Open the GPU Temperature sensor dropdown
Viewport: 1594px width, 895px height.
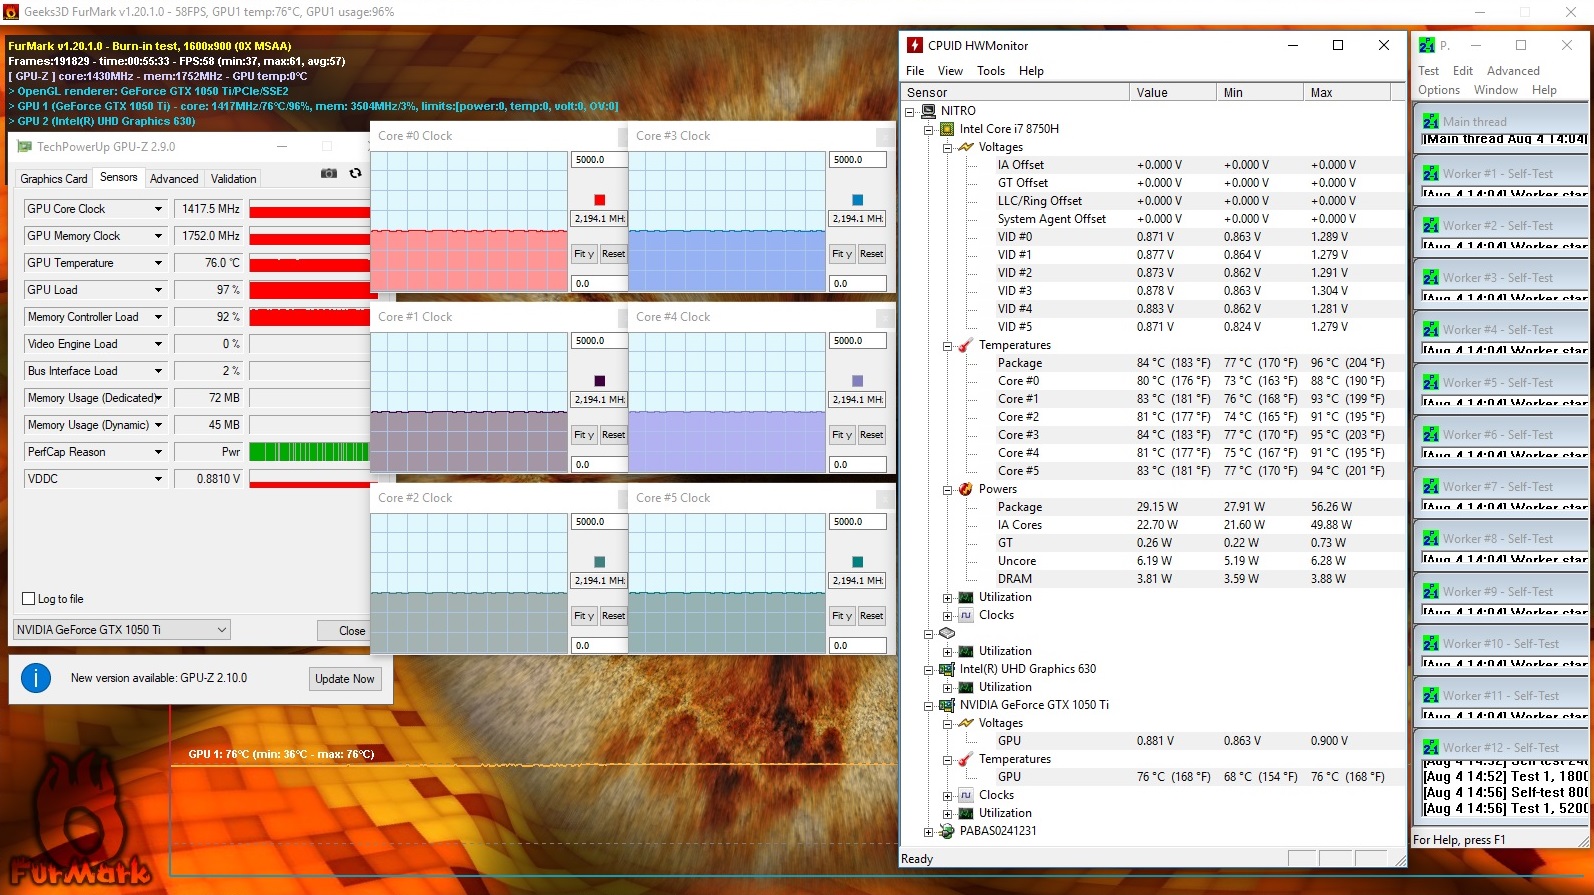(x=158, y=263)
